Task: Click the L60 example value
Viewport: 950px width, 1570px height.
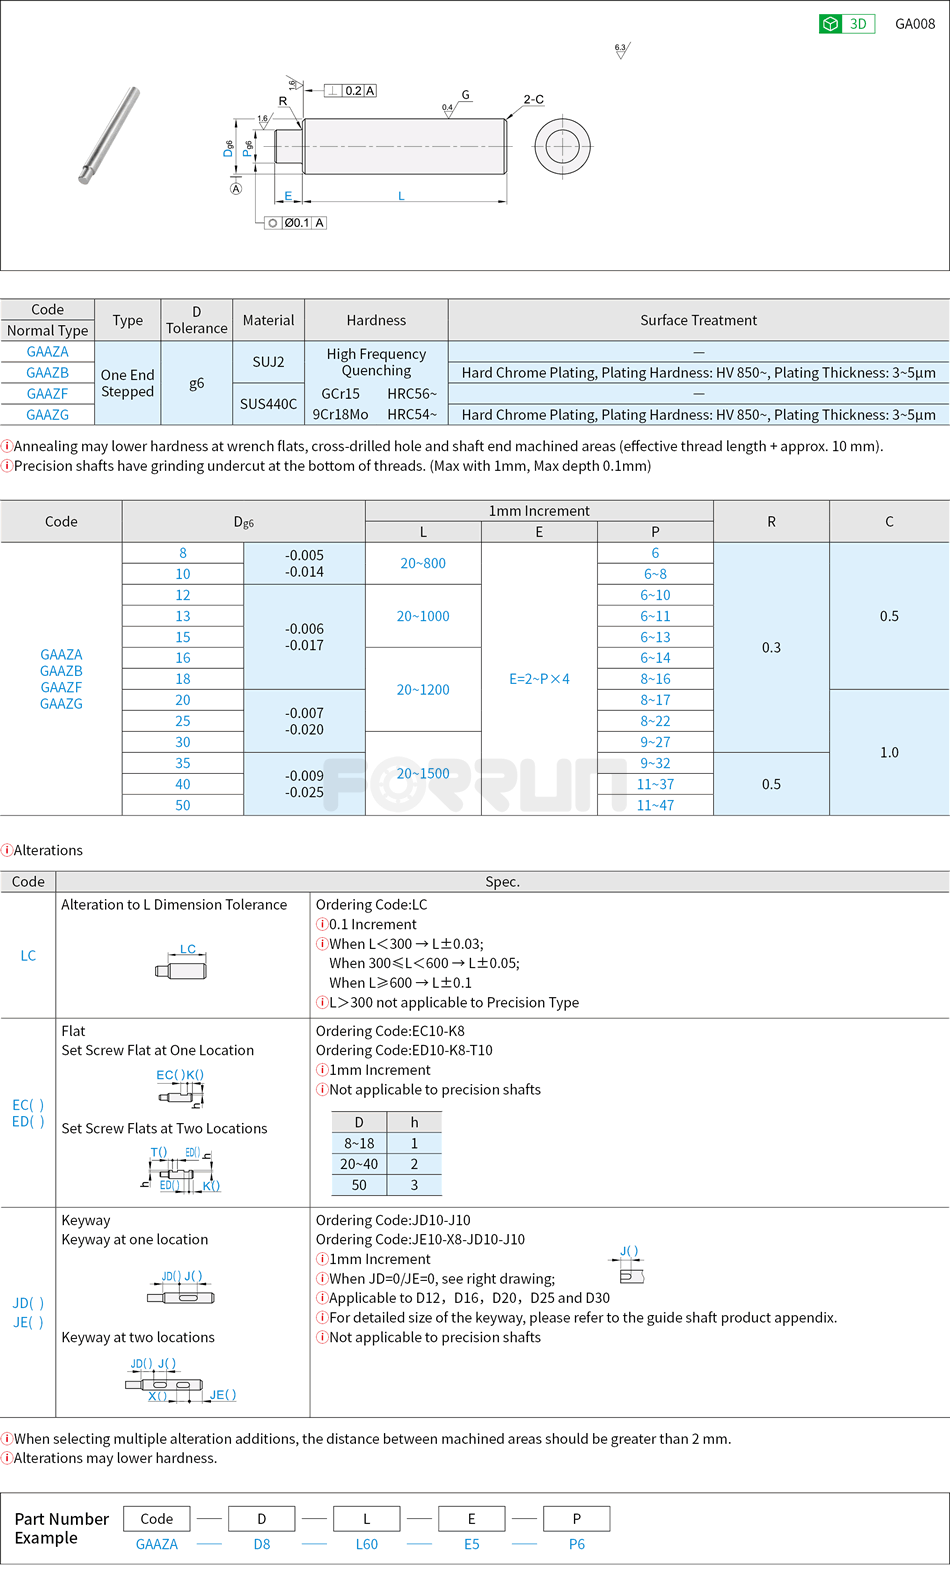Action: [367, 1544]
